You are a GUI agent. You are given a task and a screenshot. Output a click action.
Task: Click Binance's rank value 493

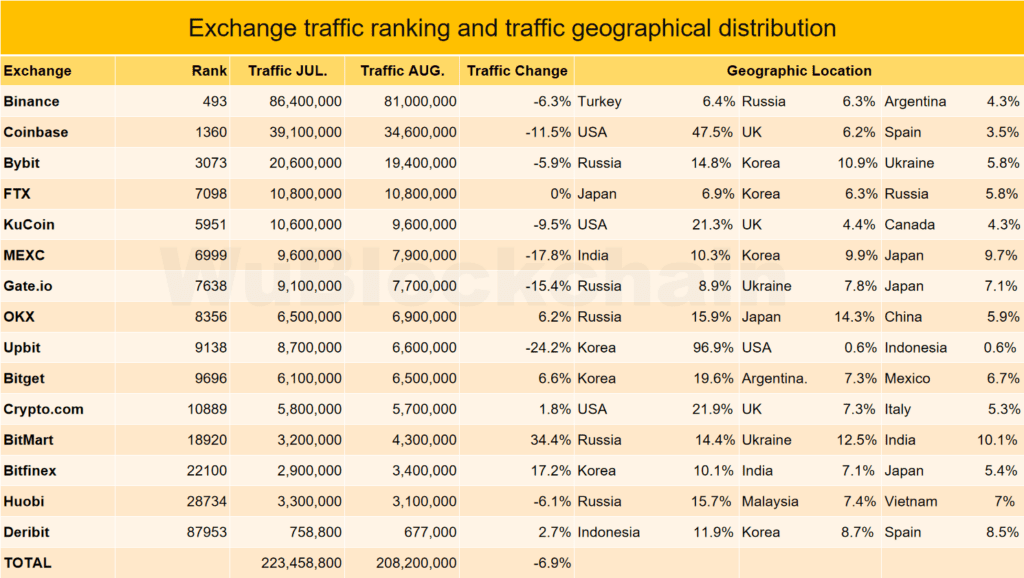(215, 101)
